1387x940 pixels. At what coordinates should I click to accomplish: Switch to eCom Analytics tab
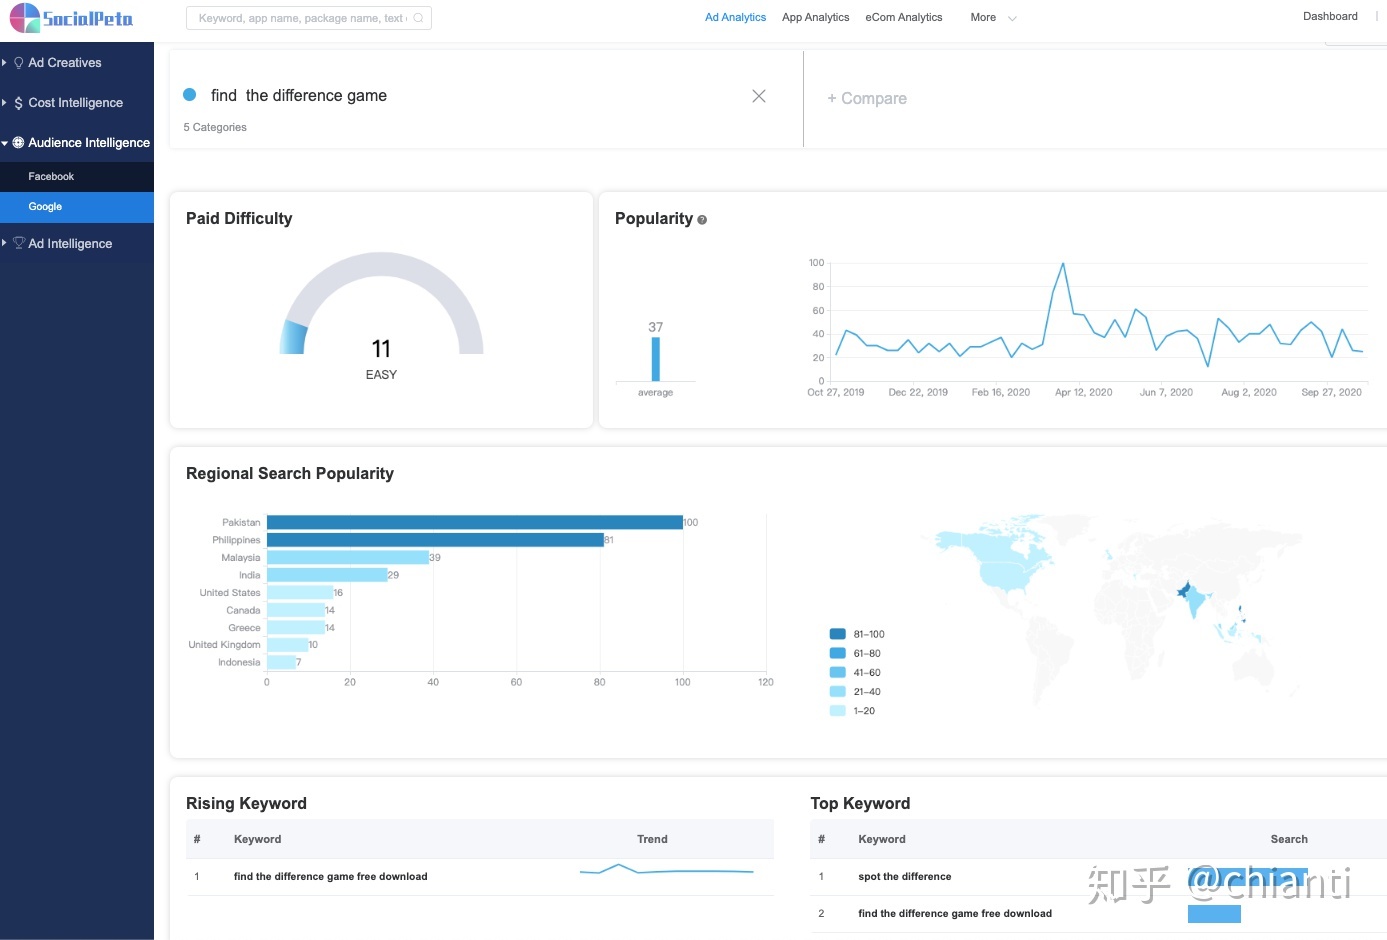tap(904, 17)
